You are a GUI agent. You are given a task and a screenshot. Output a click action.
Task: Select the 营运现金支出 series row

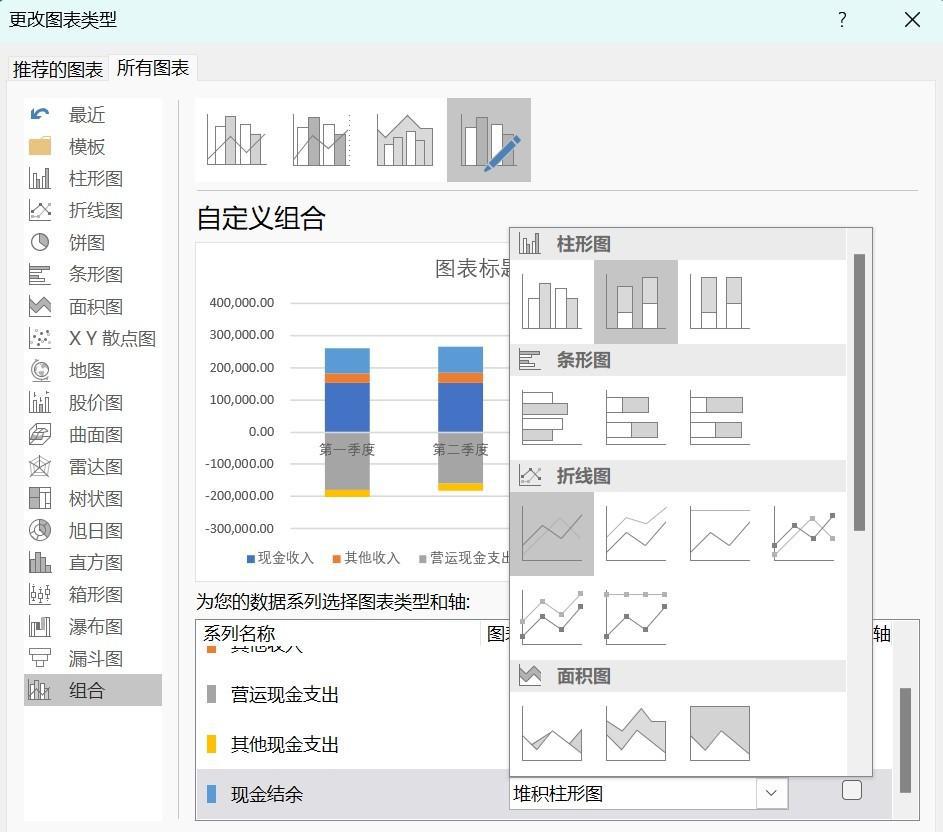click(x=352, y=694)
